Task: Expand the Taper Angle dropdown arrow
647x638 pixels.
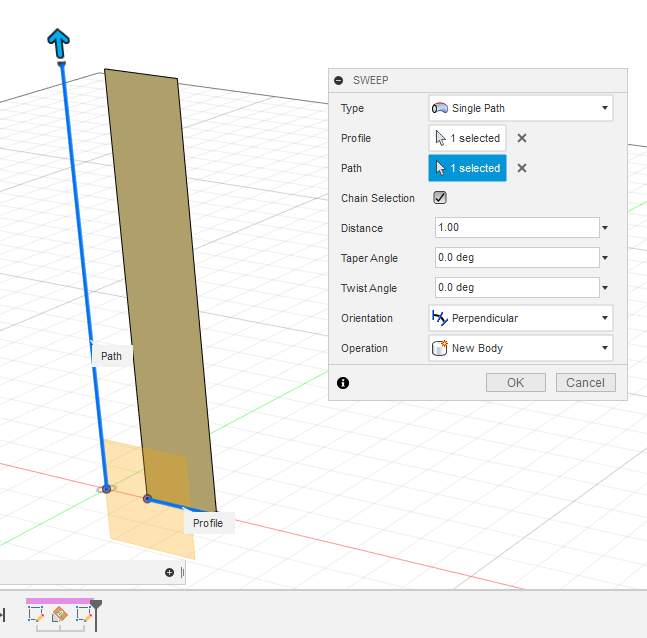Action: point(605,258)
